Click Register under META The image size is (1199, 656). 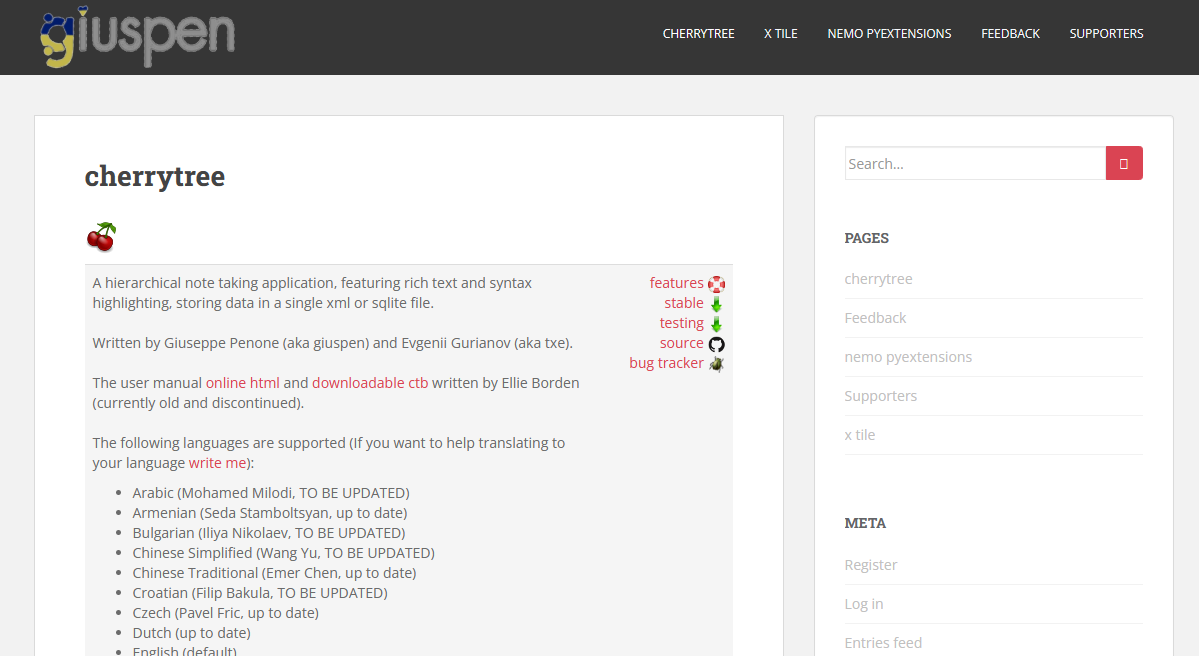[x=870, y=564]
